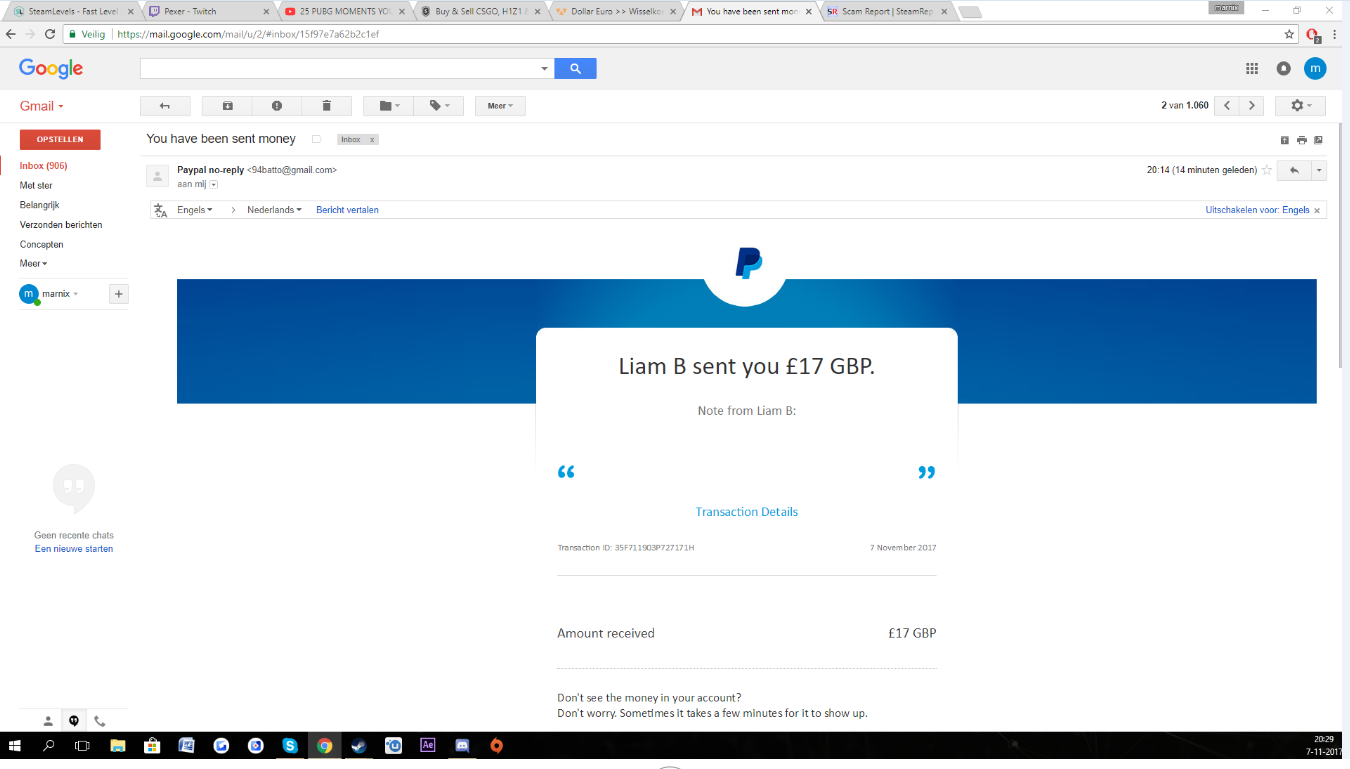Open Verzonden berichten folder
1350x769 pixels.
coord(61,225)
